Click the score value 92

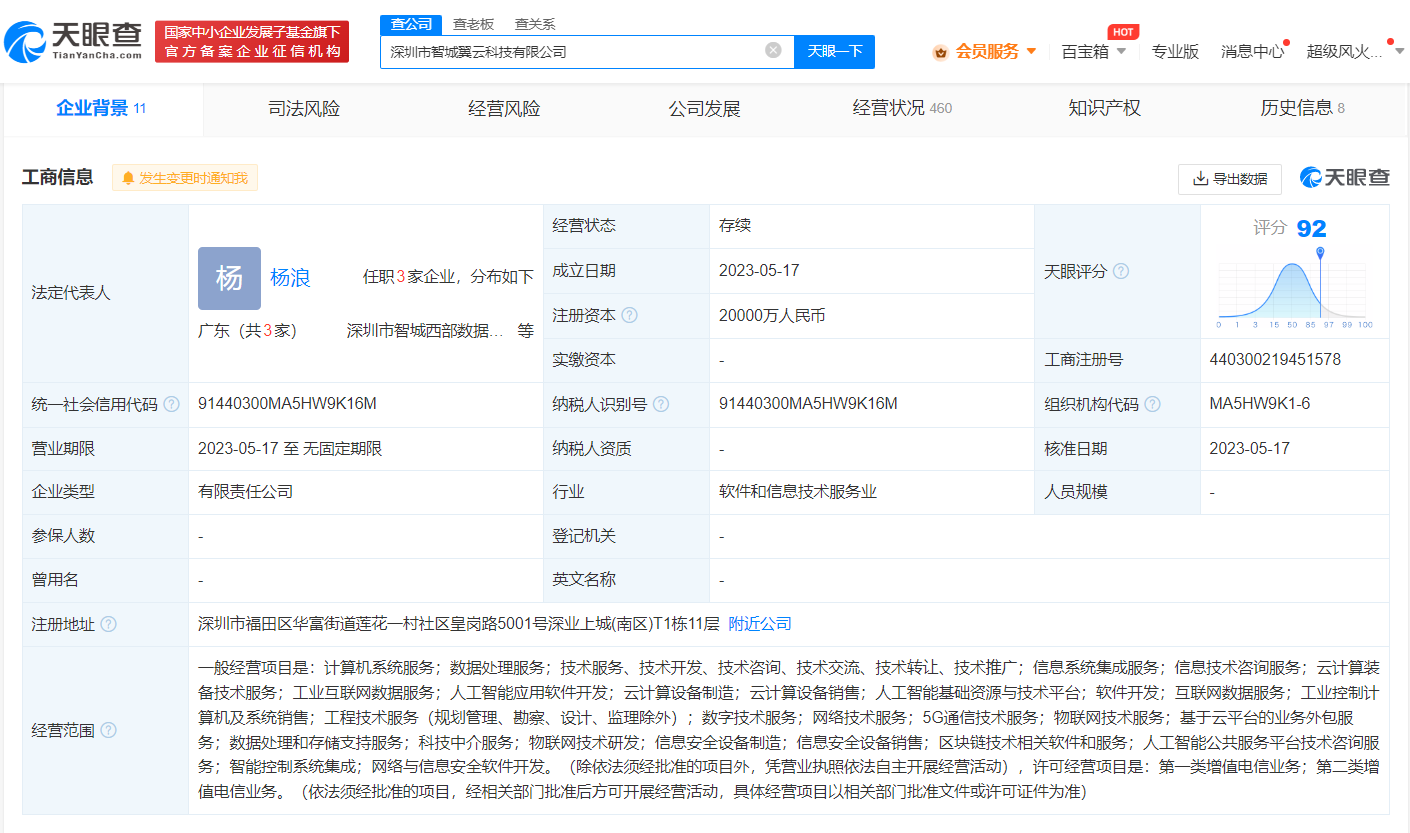[1311, 229]
